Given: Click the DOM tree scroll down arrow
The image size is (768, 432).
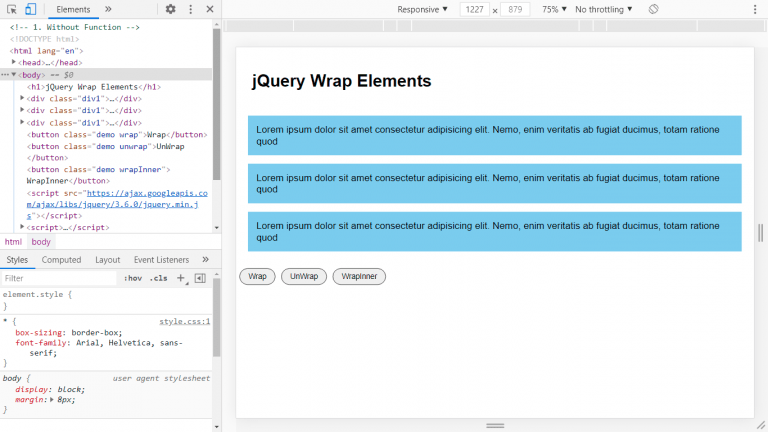Looking at the screenshot, I should click(216, 228).
